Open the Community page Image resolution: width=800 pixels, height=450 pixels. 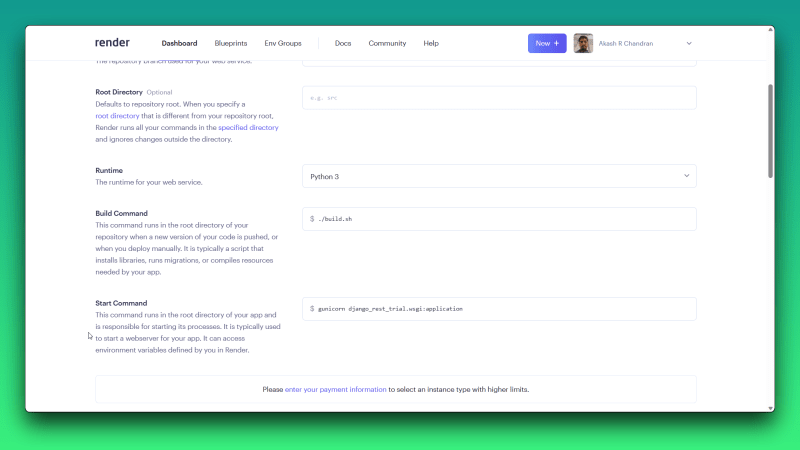coord(387,43)
